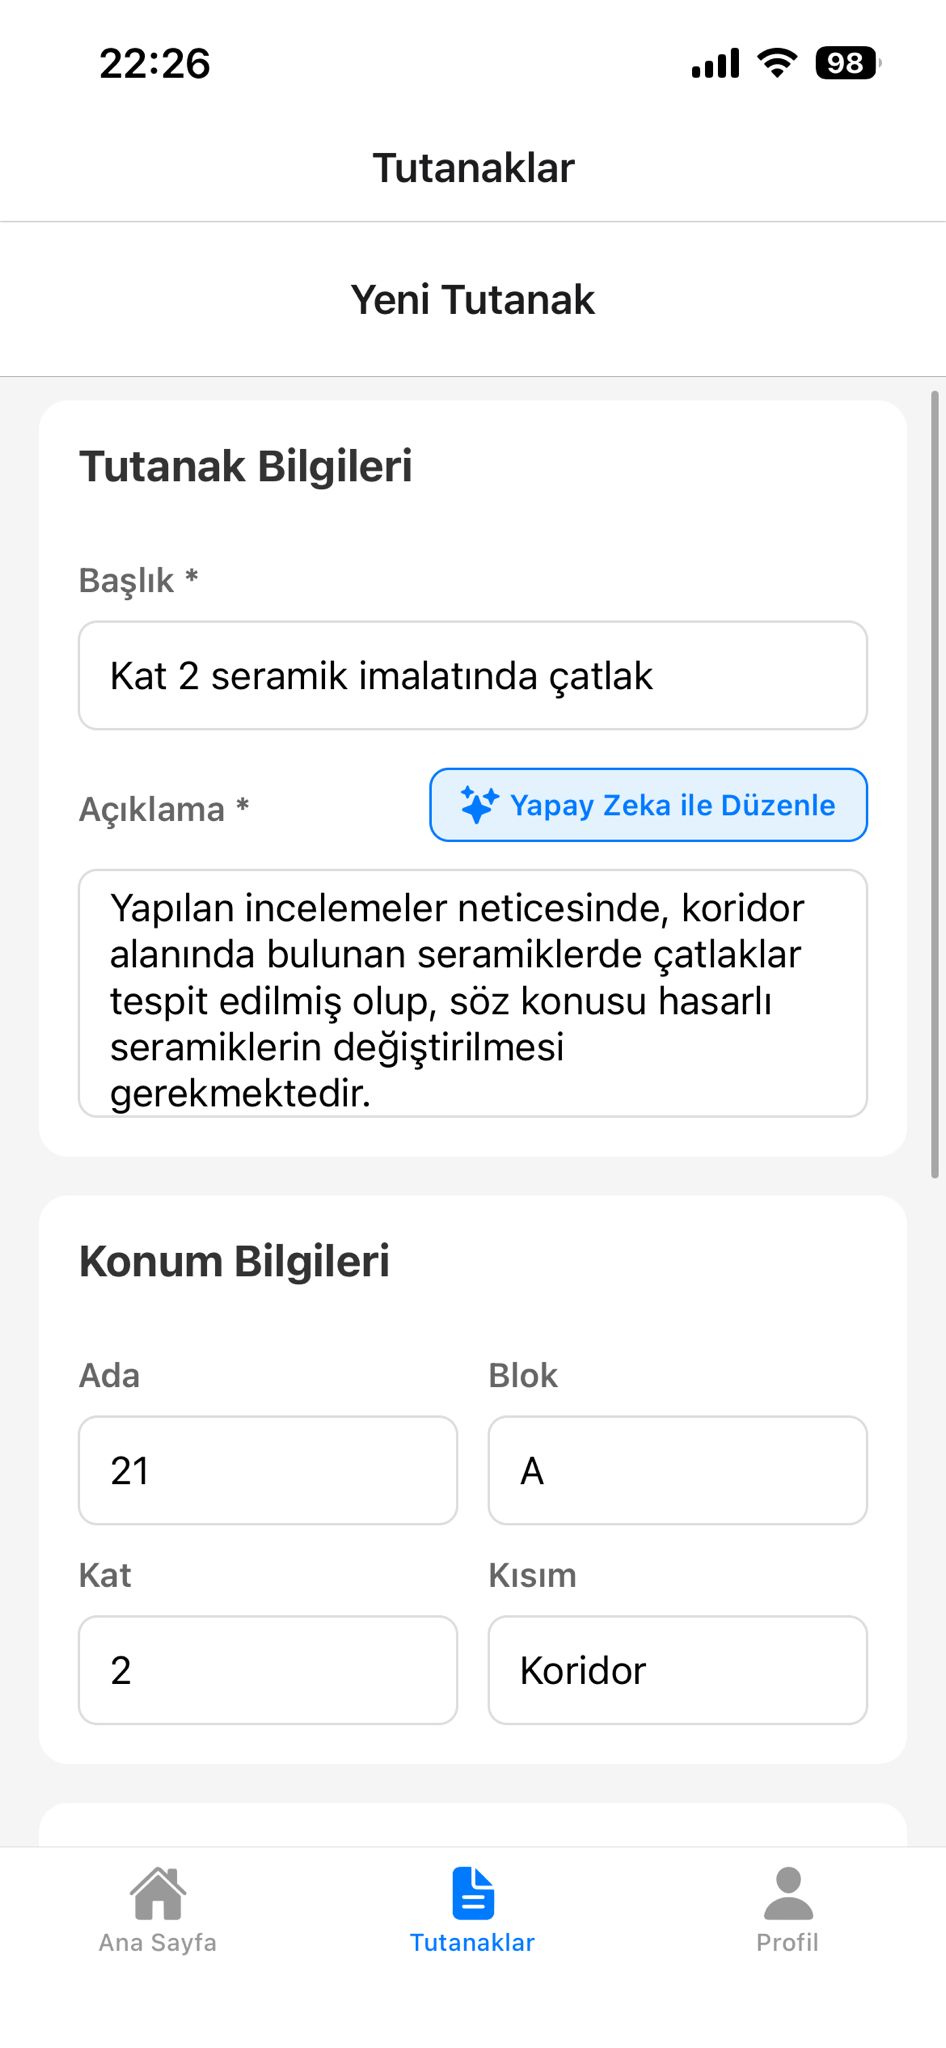Tap the Ana Sayfa house icon

(158, 1893)
